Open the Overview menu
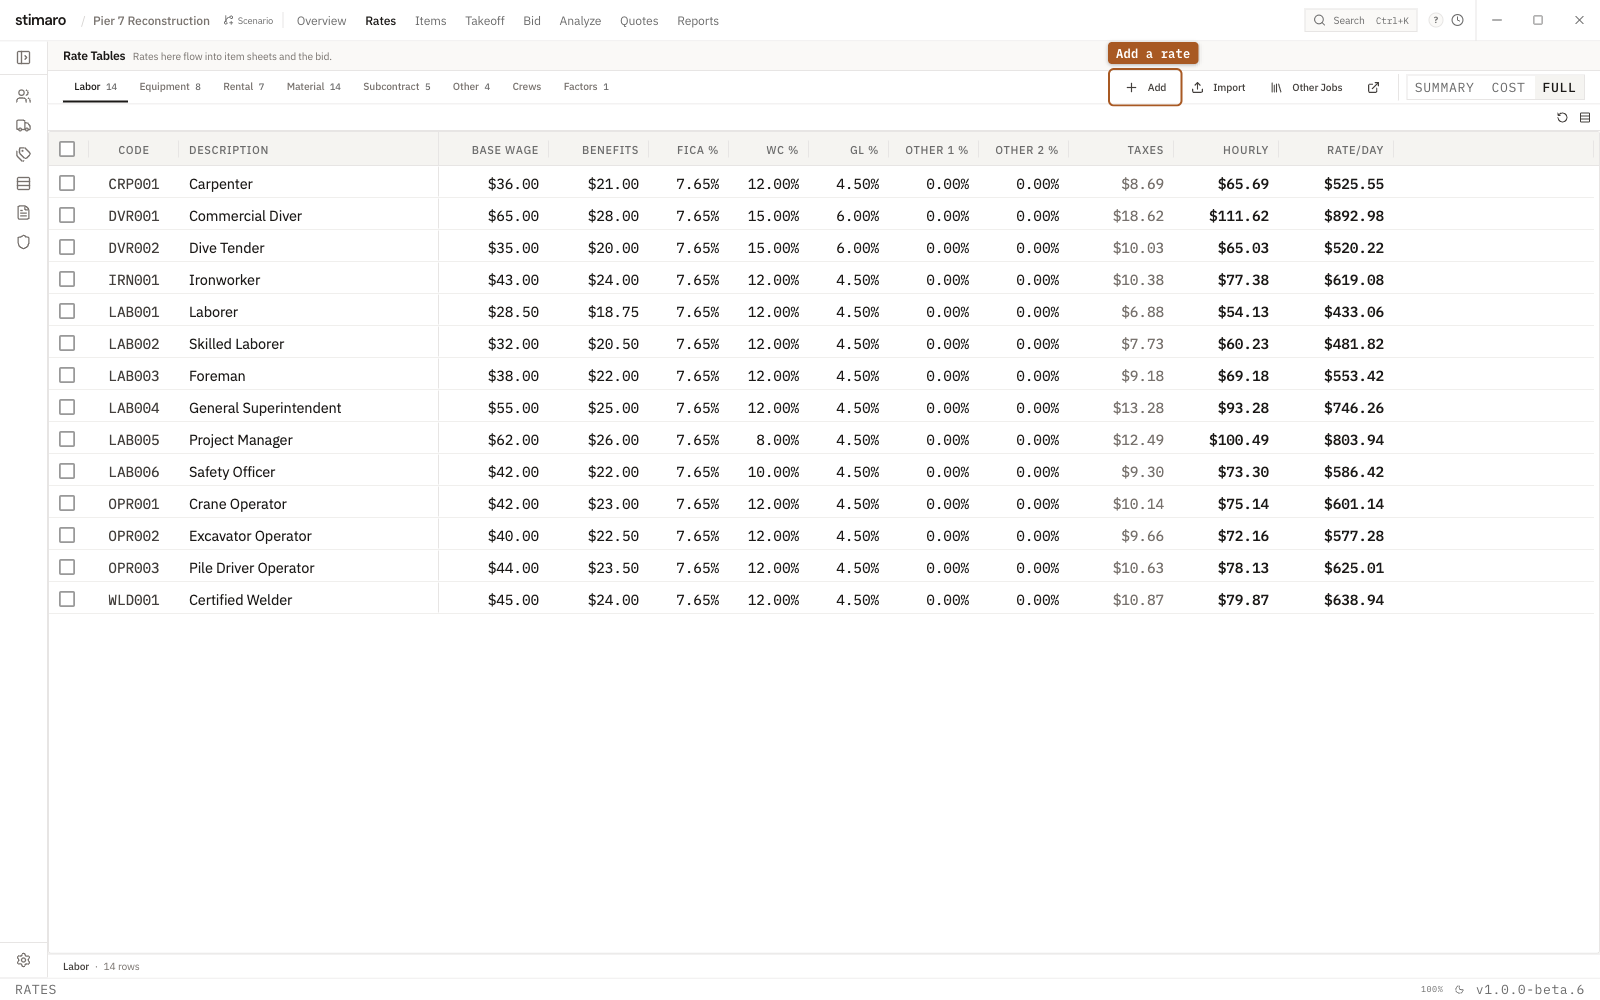The image size is (1600, 1000). pos(321,21)
